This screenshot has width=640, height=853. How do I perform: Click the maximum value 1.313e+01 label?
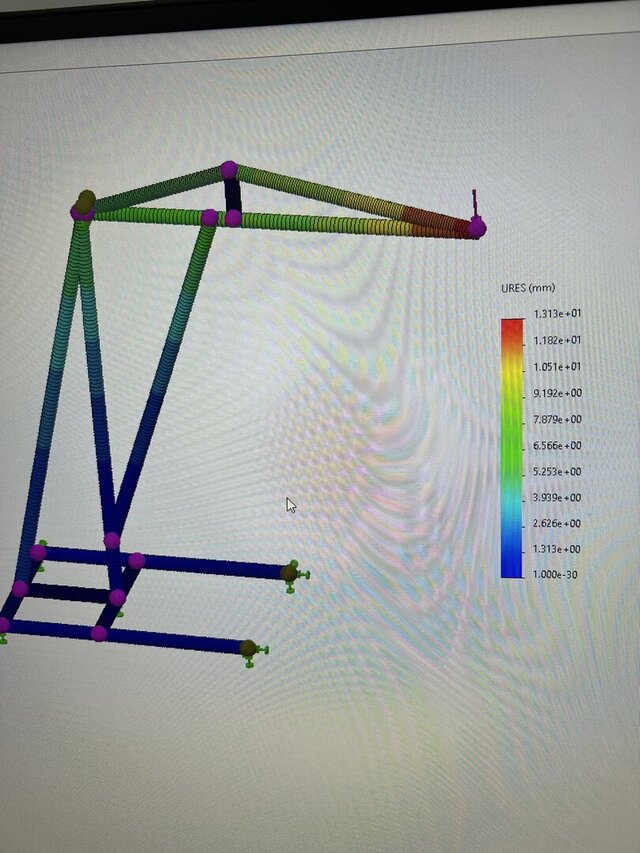tap(557, 313)
